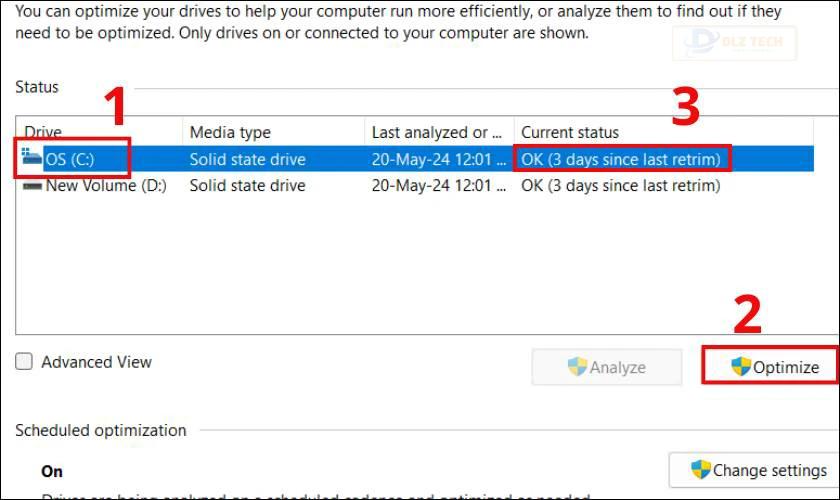Sort by Last analyzed or... column header
The height and width of the screenshot is (500, 840).
(x=437, y=132)
